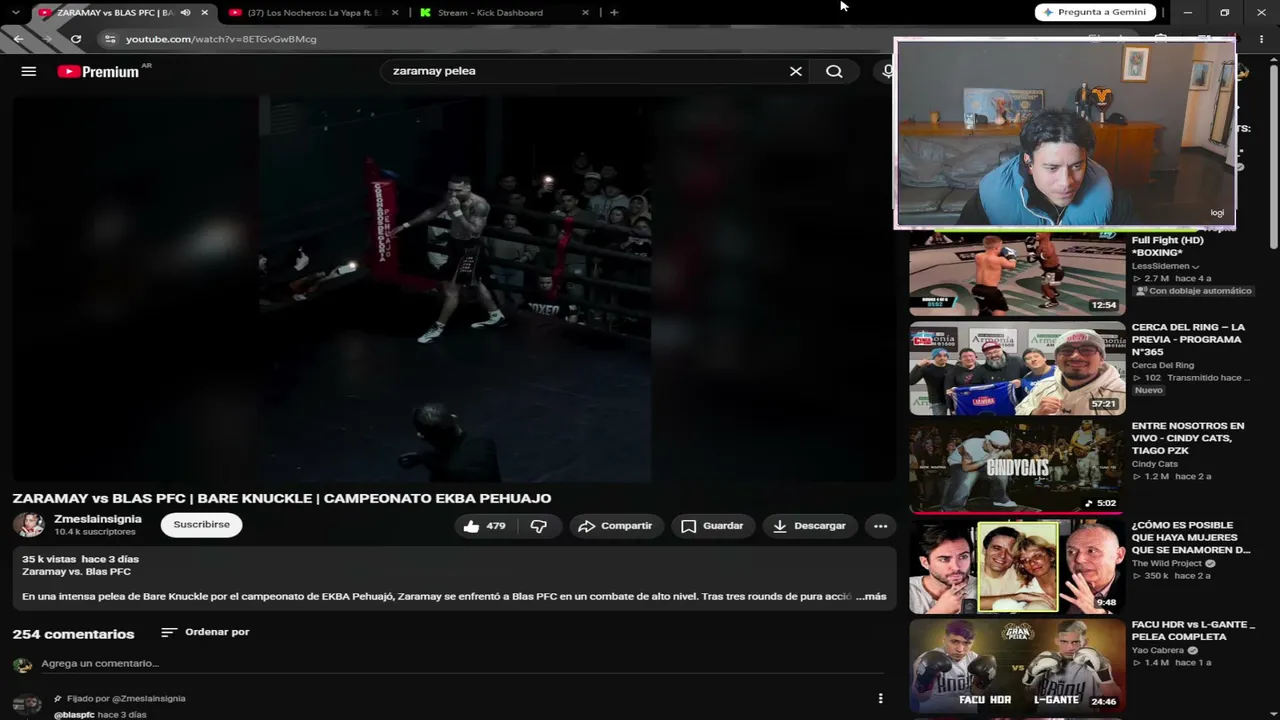Like the video with thumbs-up 479
The image size is (1280, 720).
point(484,526)
